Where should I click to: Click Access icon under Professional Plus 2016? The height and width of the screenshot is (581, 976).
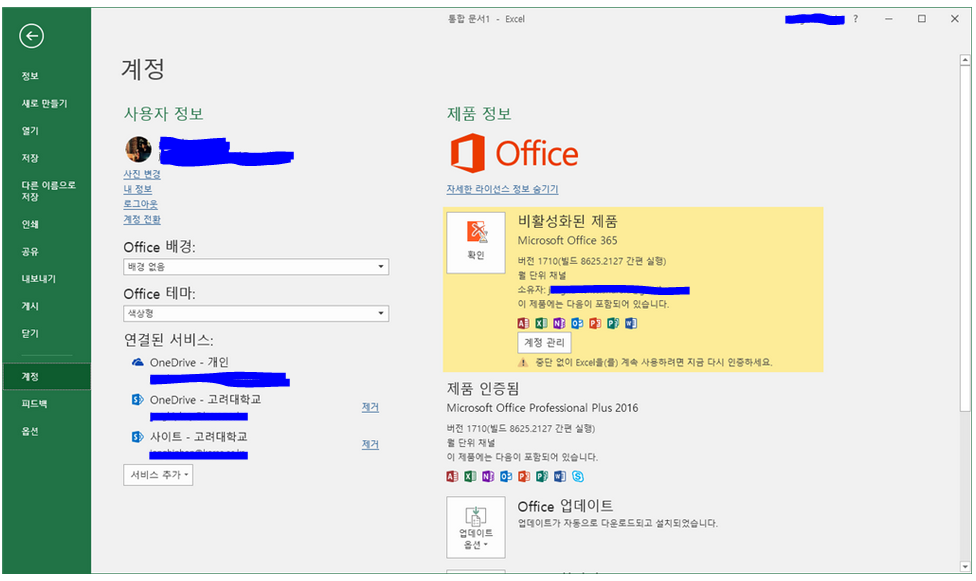(453, 476)
